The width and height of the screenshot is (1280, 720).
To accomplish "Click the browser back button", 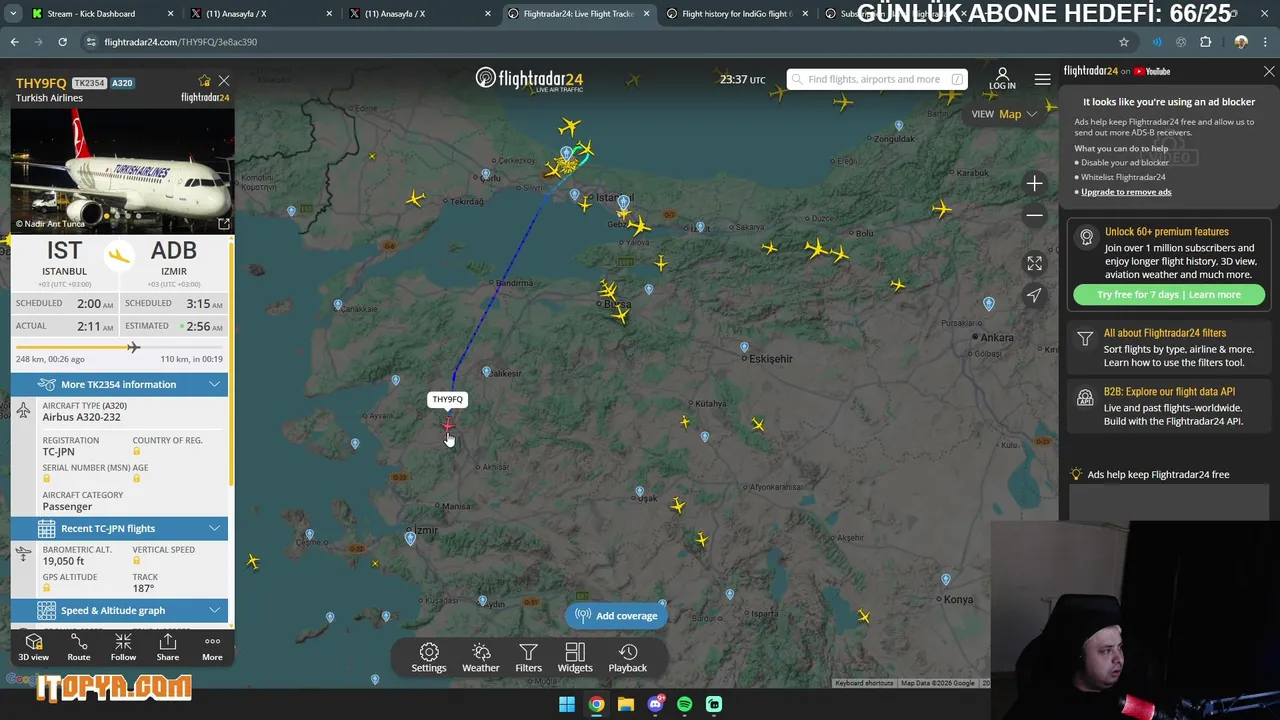I will tap(14, 42).
